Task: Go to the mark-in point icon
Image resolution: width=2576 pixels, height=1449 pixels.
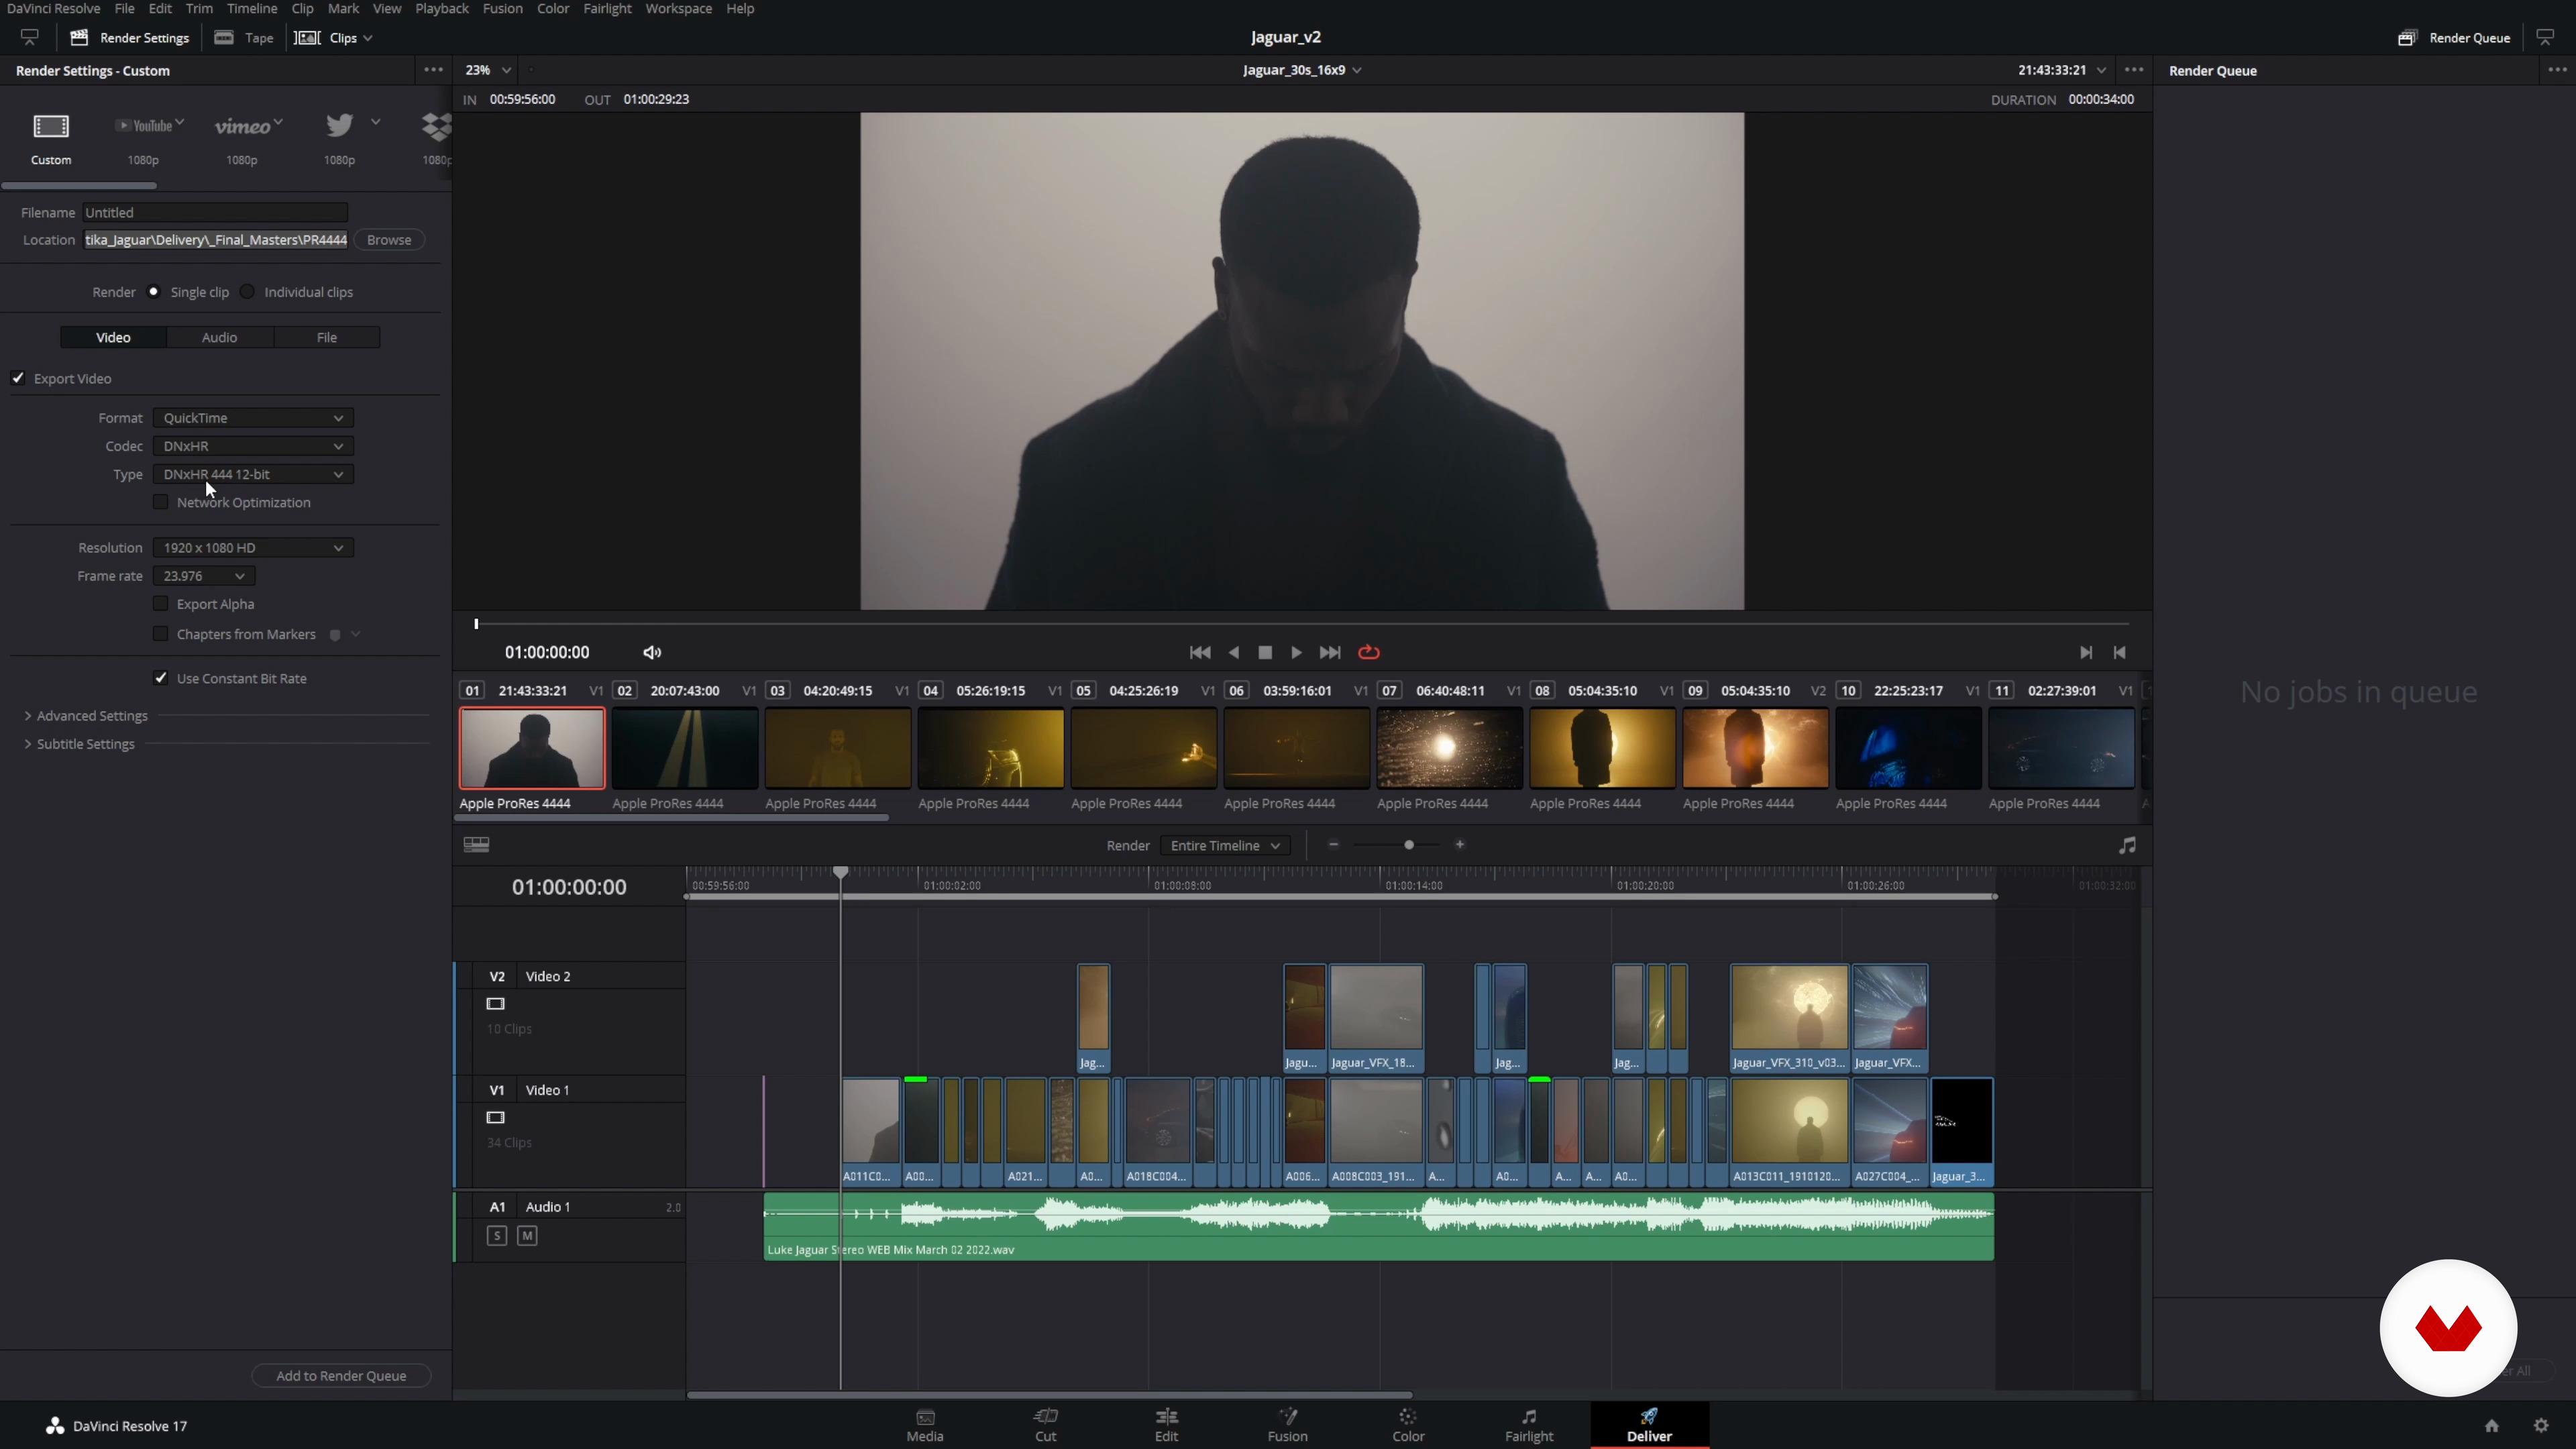Action: (2086, 653)
